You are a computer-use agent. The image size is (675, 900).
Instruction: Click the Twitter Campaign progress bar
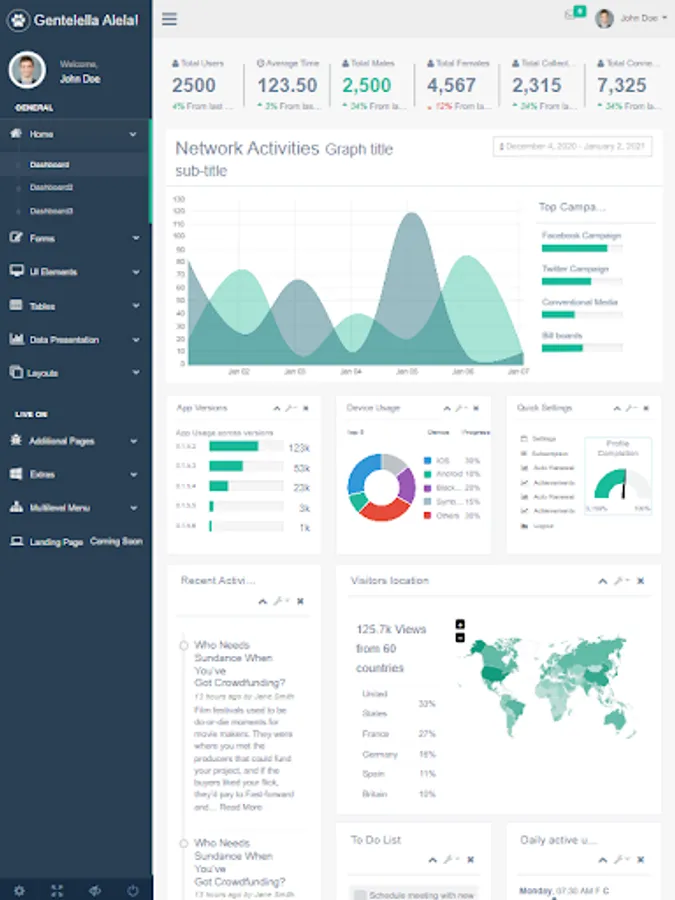(582, 281)
